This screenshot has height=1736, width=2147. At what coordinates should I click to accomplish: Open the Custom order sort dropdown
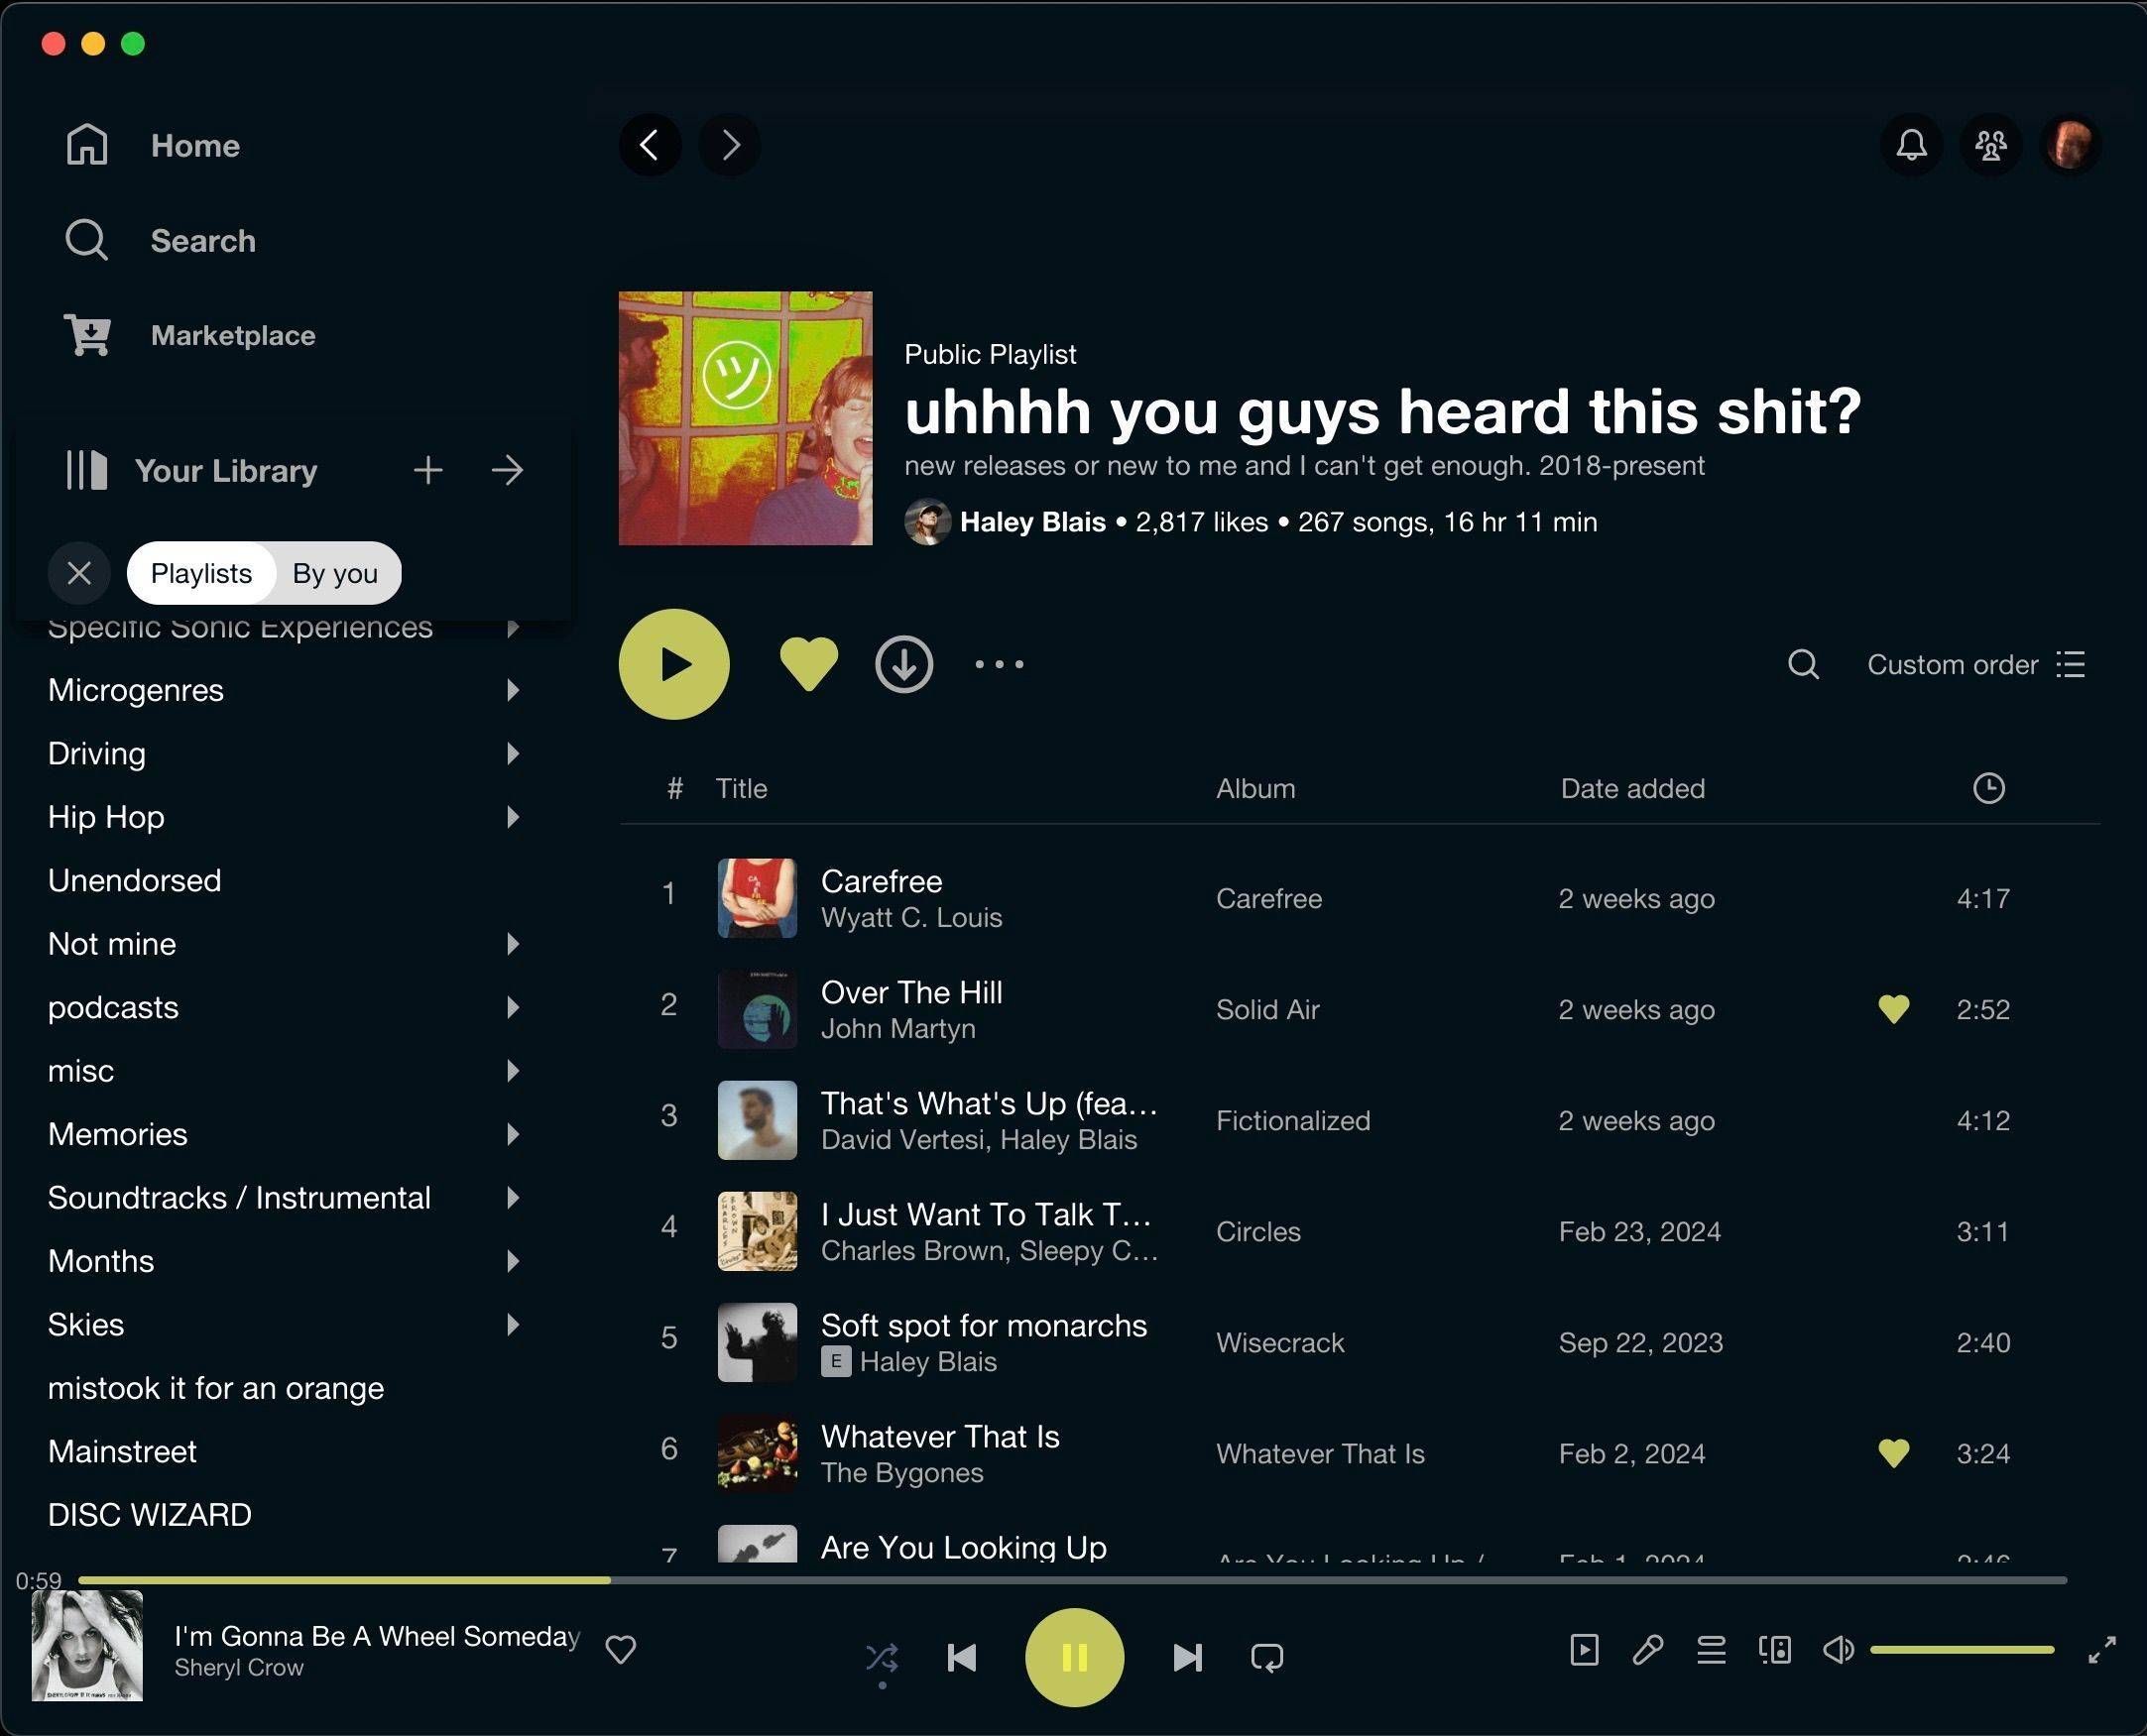click(1976, 664)
